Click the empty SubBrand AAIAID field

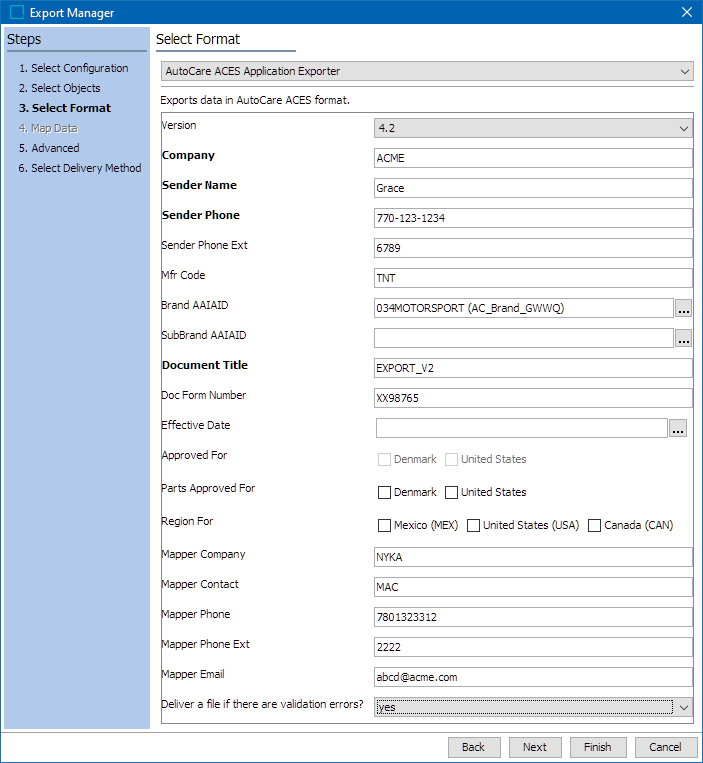click(x=523, y=338)
